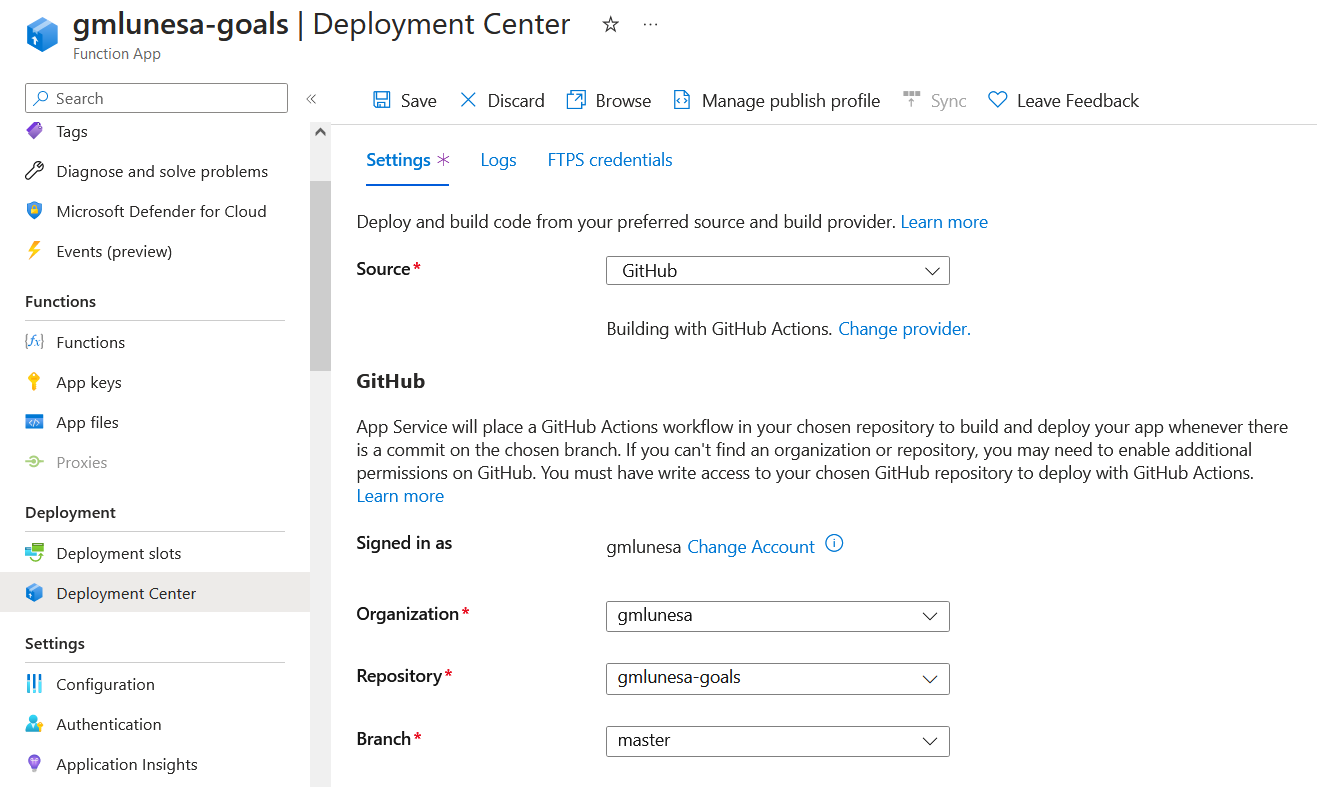1317x787 pixels.
Task: Click the sidebar scrollbar thumb
Action: pyautogui.click(x=320, y=276)
